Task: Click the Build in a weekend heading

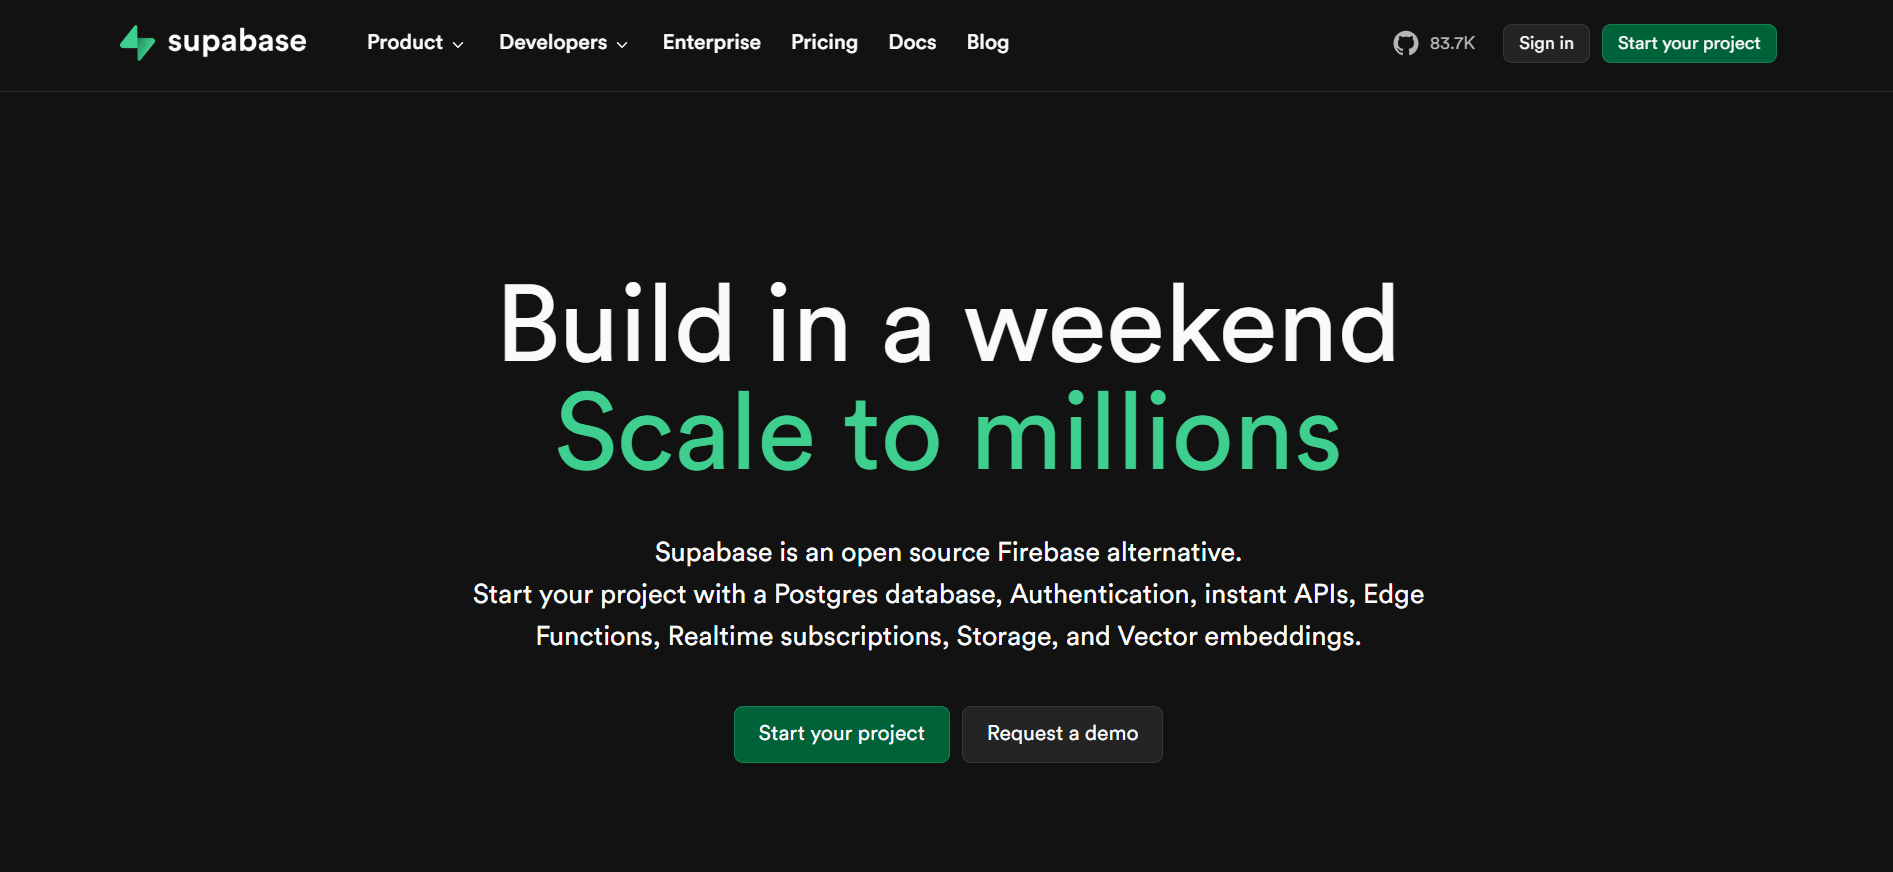Action: click(x=948, y=324)
